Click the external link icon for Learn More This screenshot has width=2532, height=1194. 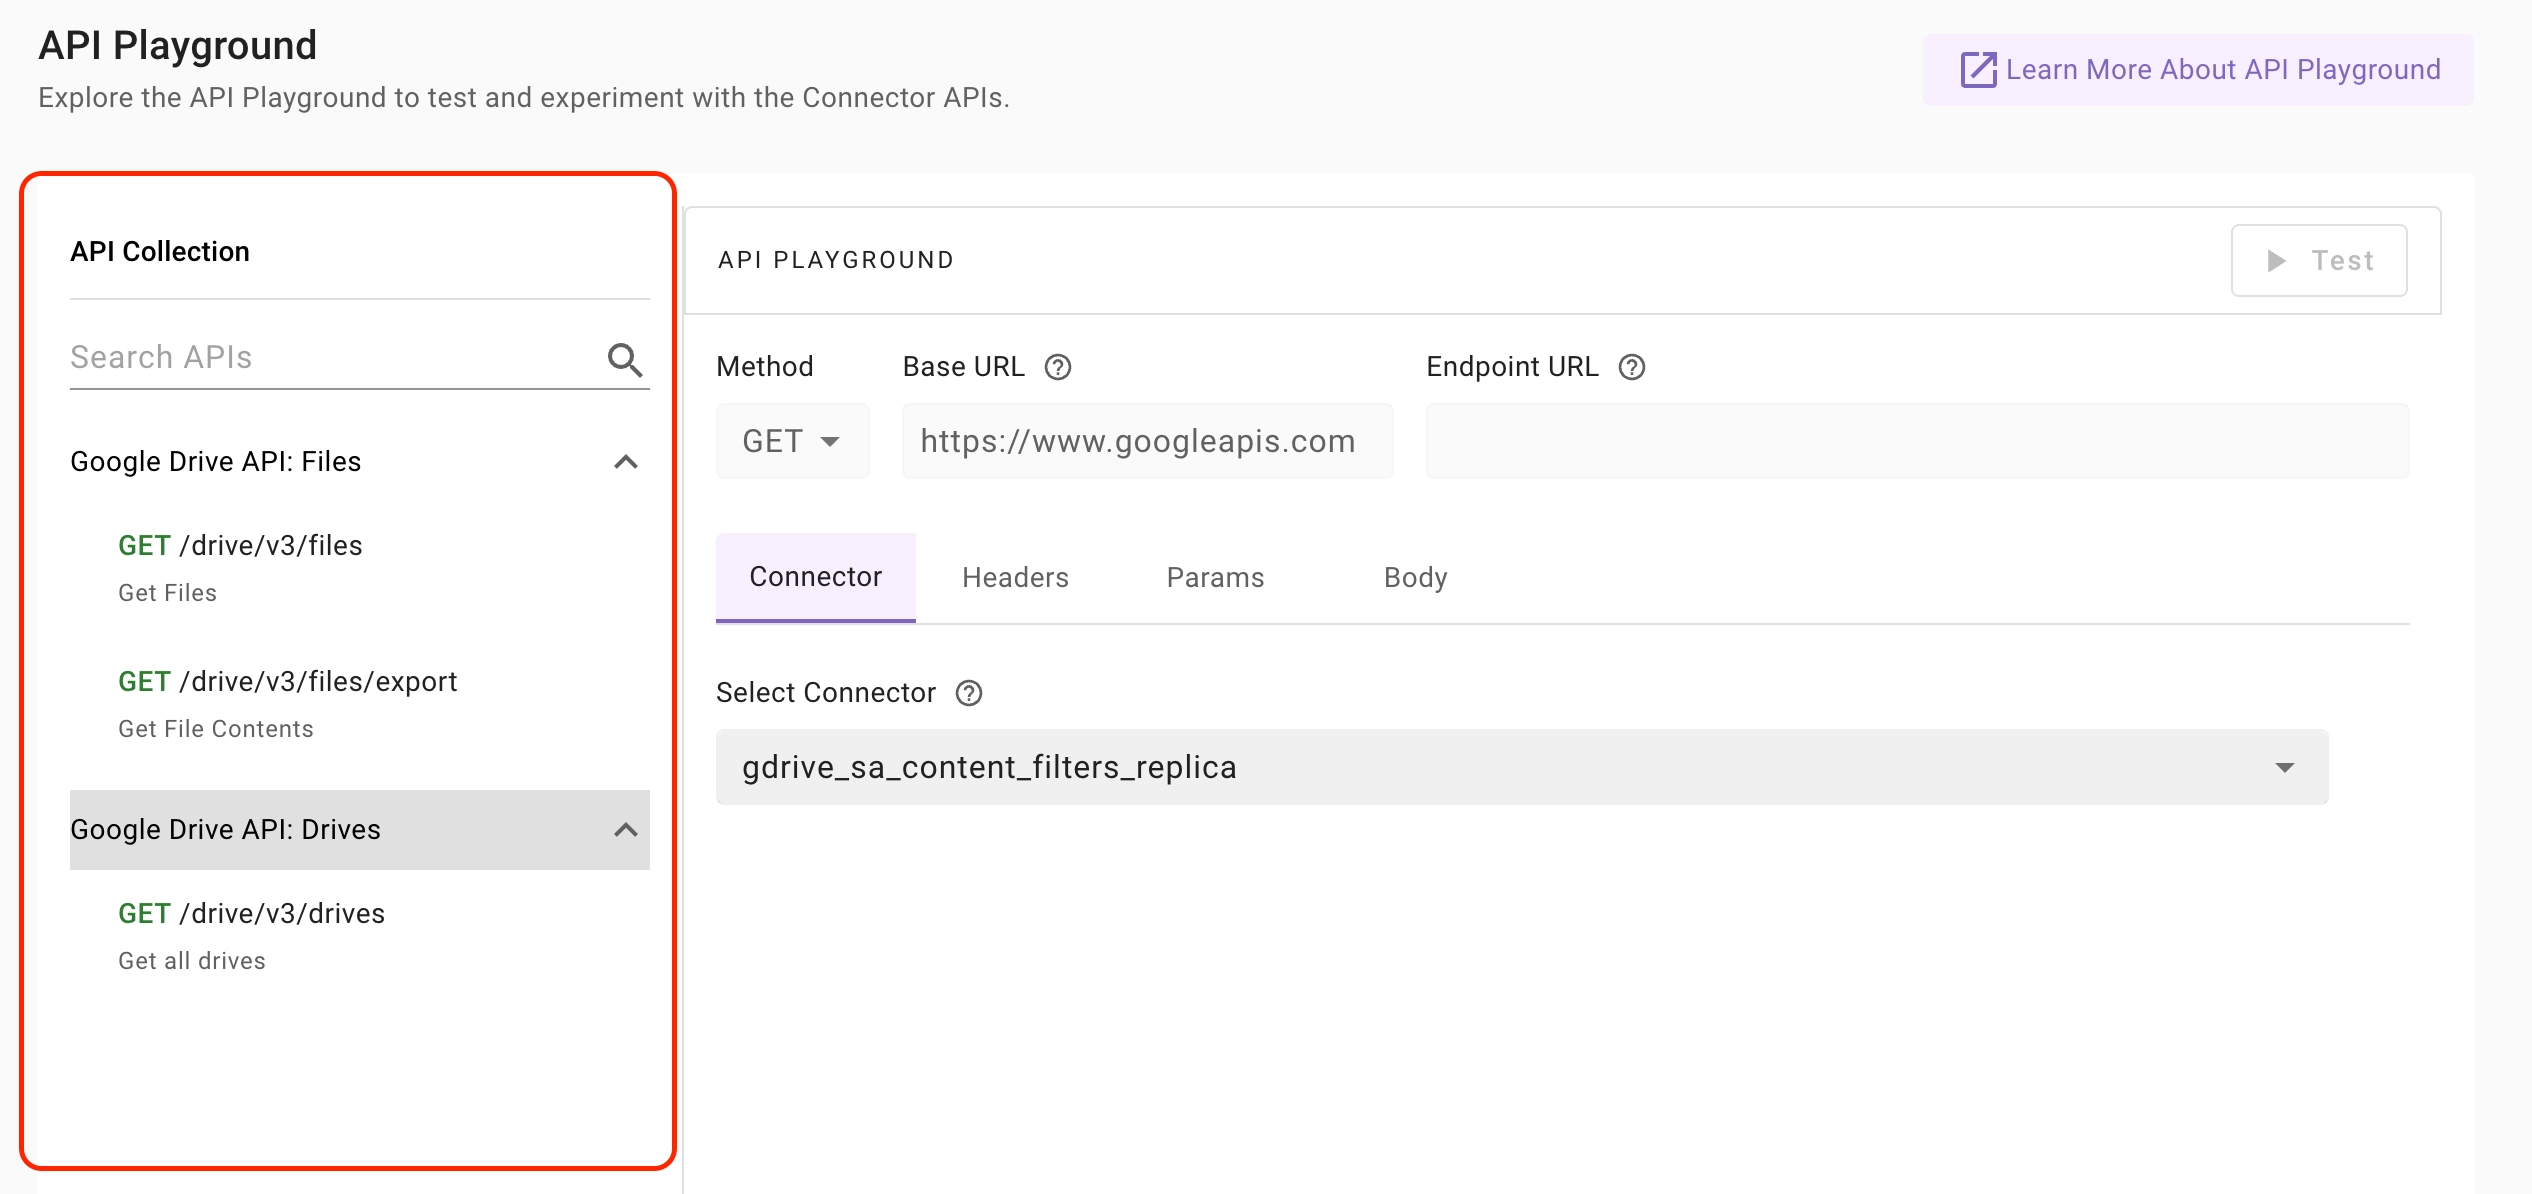pyautogui.click(x=1977, y=70)
